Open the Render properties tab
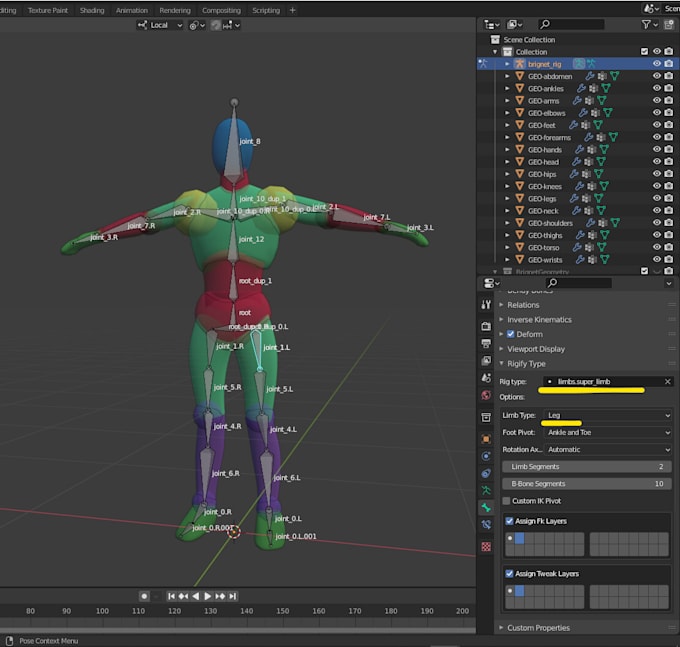Viewport: 680px width, 647px height. tap(486, 326)
